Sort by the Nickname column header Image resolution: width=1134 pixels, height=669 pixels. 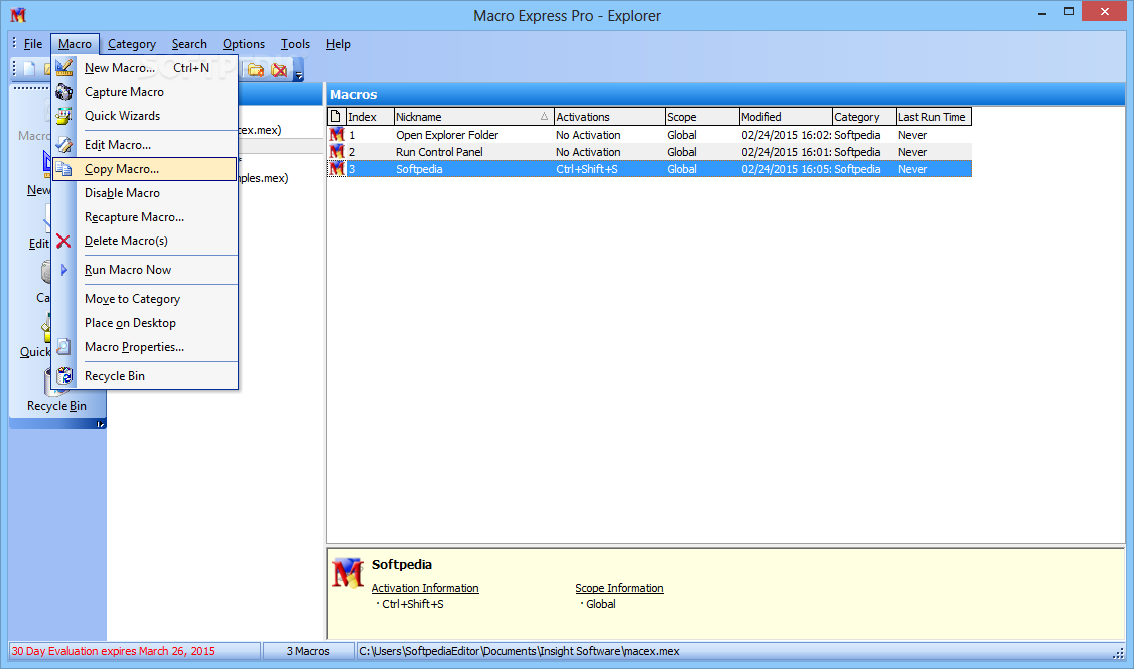pyautogui.click(x=474, y=116)
